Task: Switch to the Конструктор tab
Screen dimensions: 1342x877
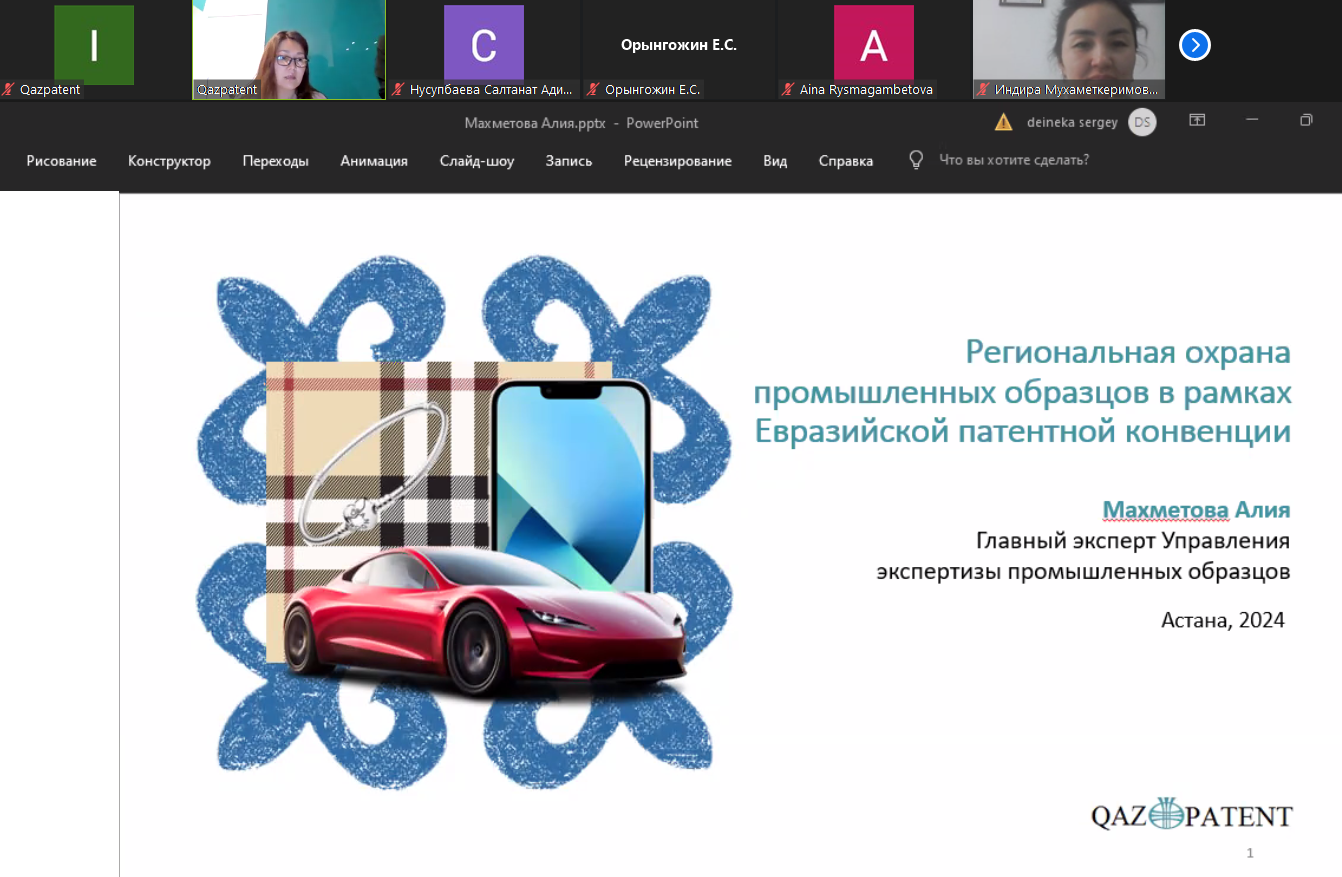Action: click(x=169, y=161)
